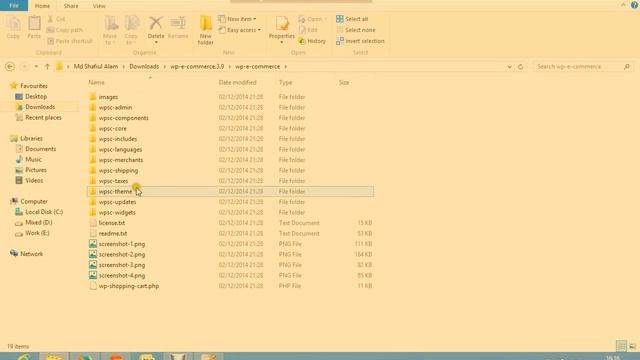
Task: Select Recent places in navigation pane
Action: click(43, 118)
